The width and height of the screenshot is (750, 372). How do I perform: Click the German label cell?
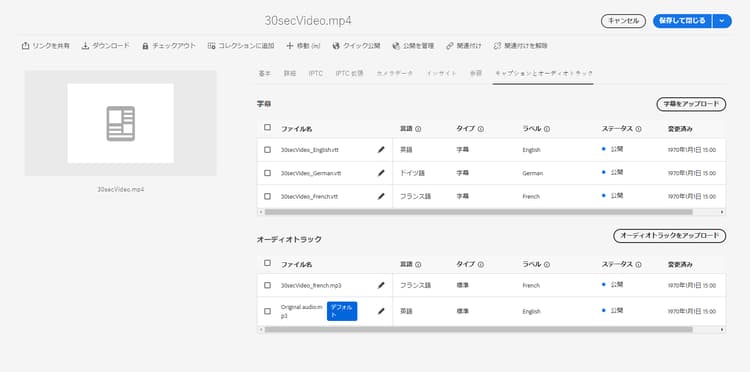(533, 174)
